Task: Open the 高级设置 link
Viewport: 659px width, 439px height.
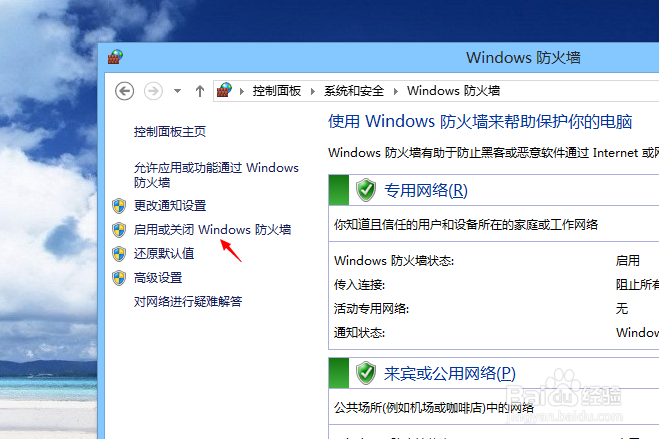Action: pyautogui.click(x=158, y=278)
